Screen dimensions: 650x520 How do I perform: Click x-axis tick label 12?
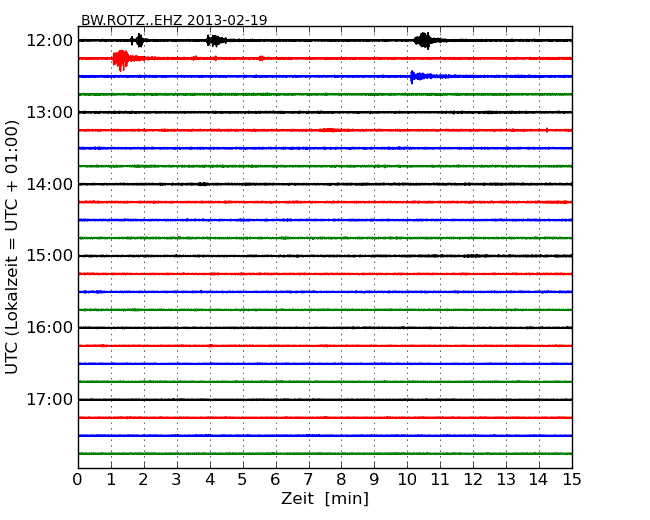473,480
